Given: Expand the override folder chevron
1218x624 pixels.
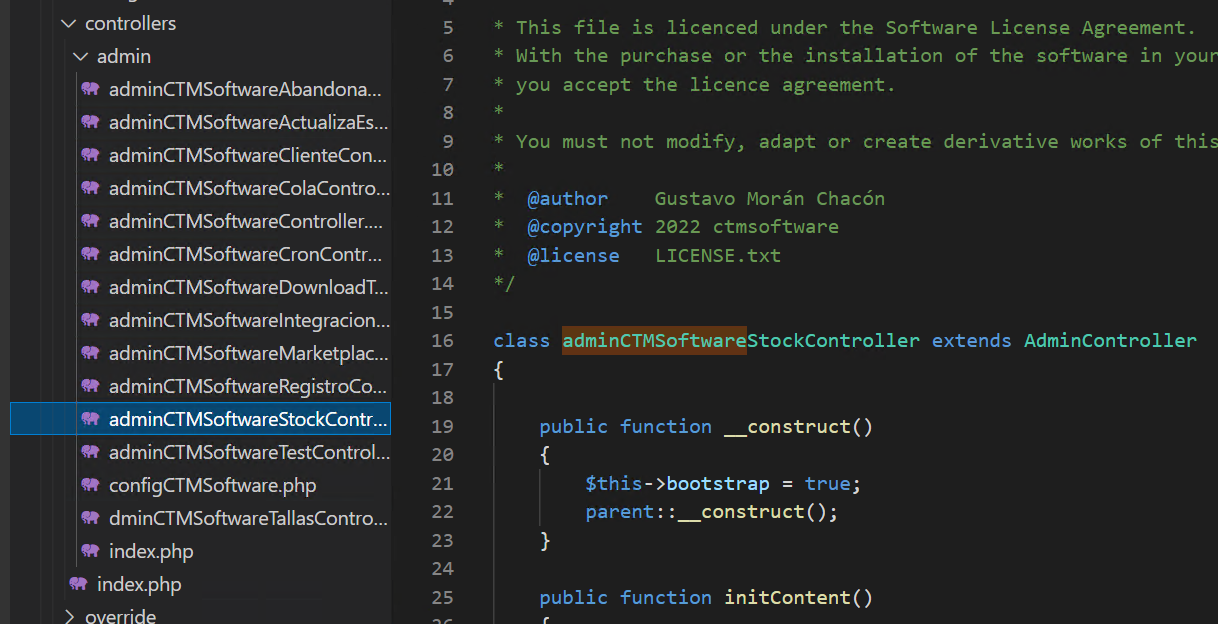Looking at the screenshot, I should (68, 616).
